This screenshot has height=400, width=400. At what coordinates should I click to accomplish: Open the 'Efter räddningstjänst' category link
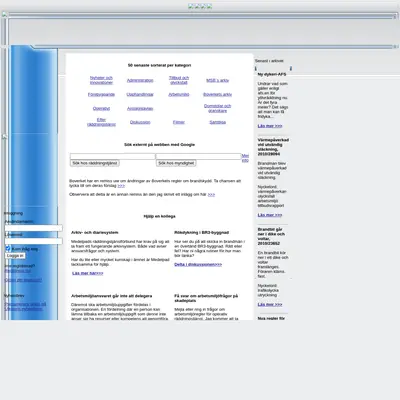pos(101,122)
